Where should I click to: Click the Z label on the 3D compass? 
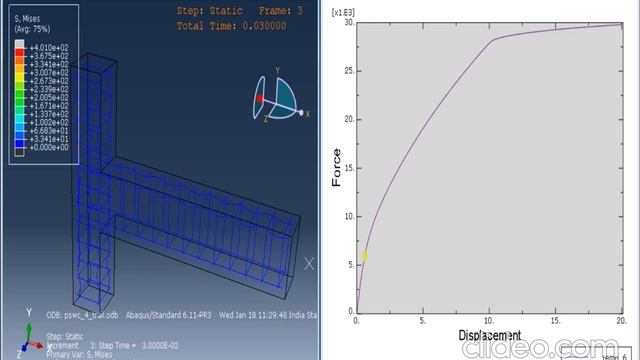tap(266, 119)
